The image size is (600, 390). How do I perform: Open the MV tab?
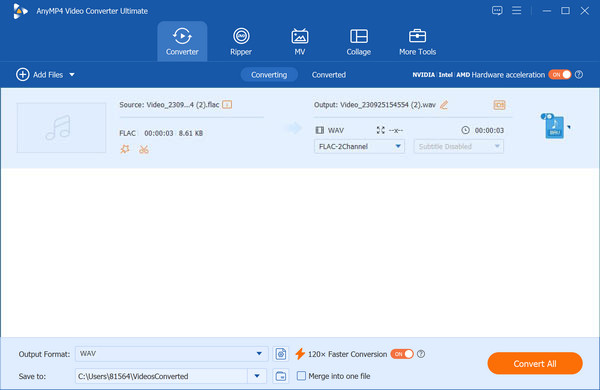tap(300, 41)
